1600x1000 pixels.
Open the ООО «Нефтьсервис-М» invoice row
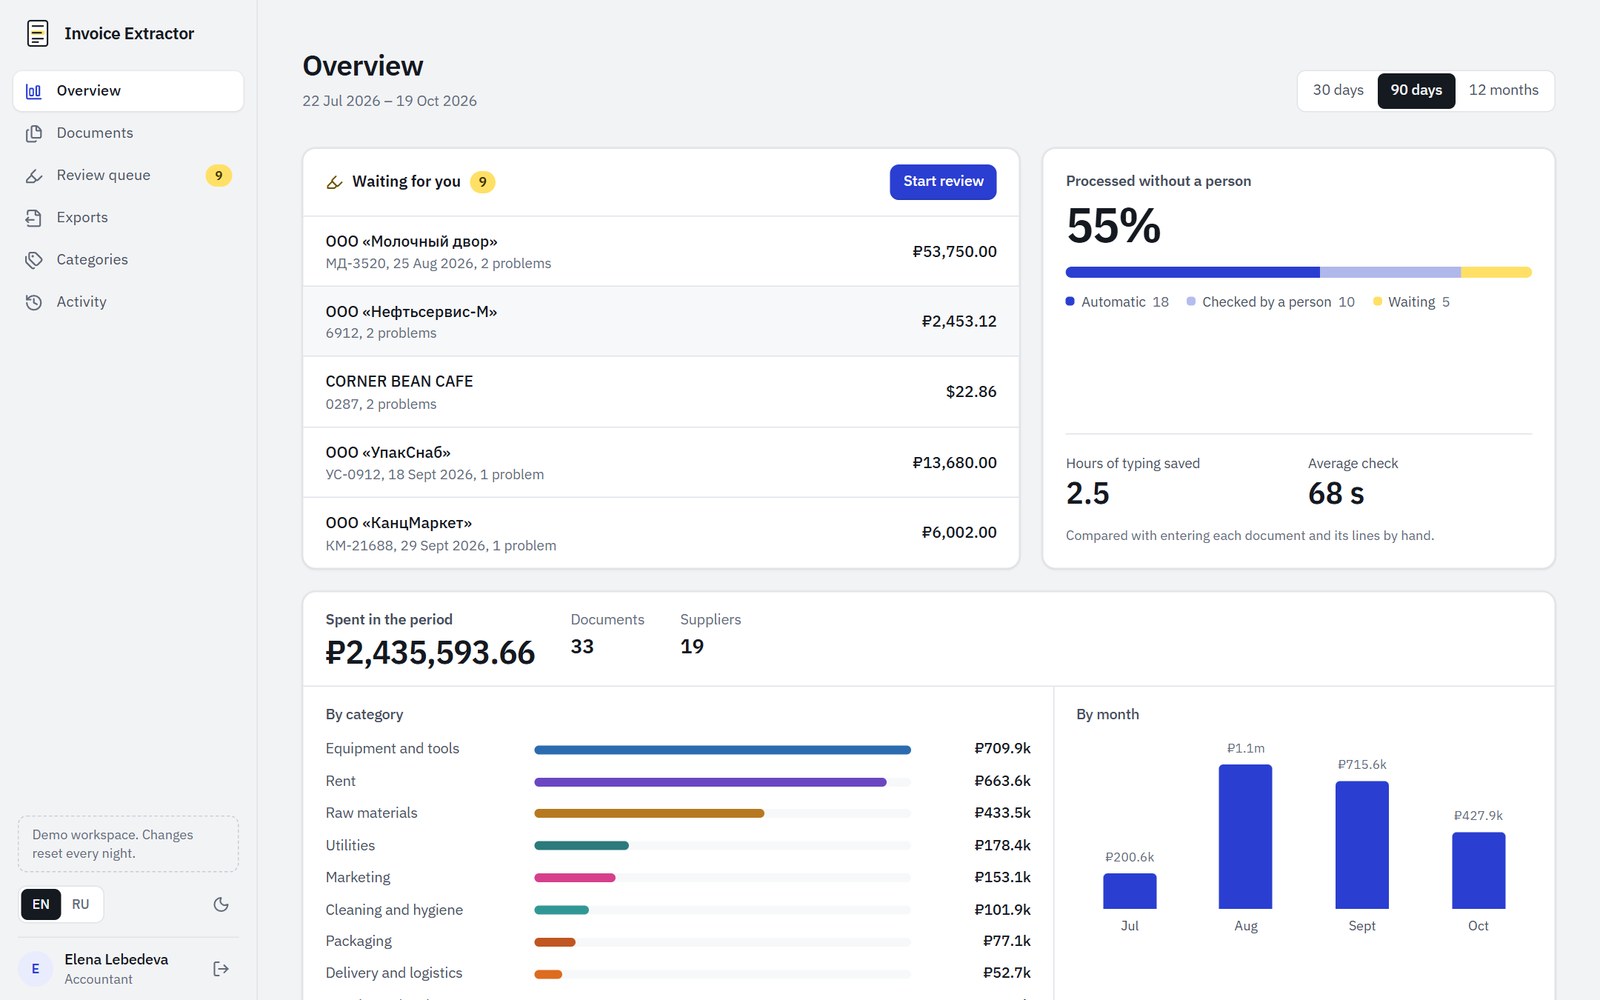661,321
